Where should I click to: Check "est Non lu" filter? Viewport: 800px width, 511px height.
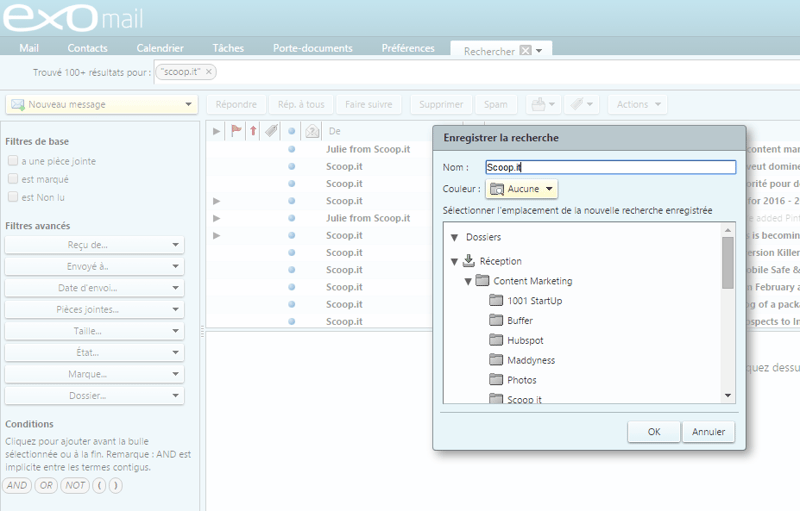click(x=13, y=197)
